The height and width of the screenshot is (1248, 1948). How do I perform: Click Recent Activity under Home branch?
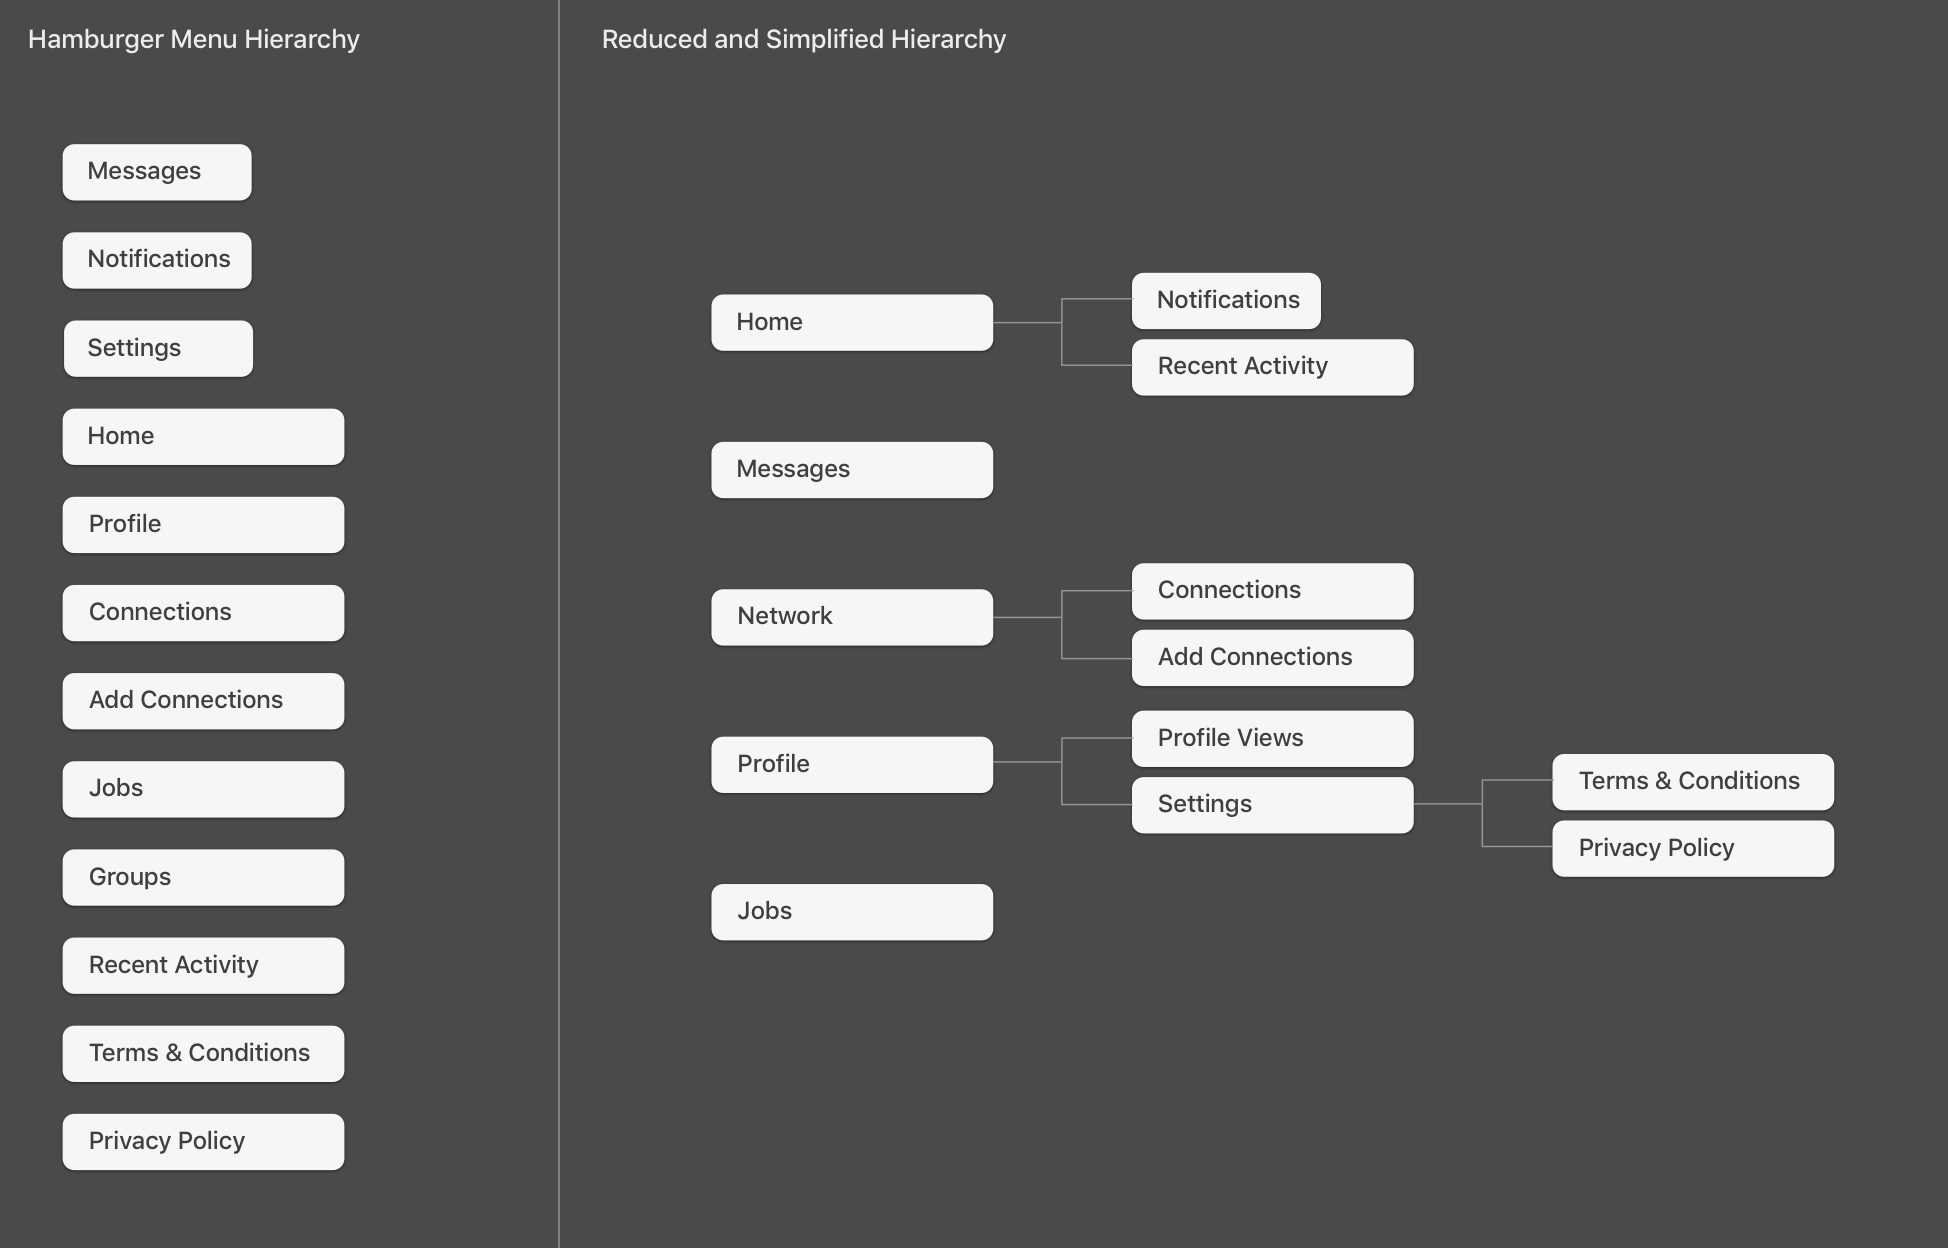[x=1271, y=366]
